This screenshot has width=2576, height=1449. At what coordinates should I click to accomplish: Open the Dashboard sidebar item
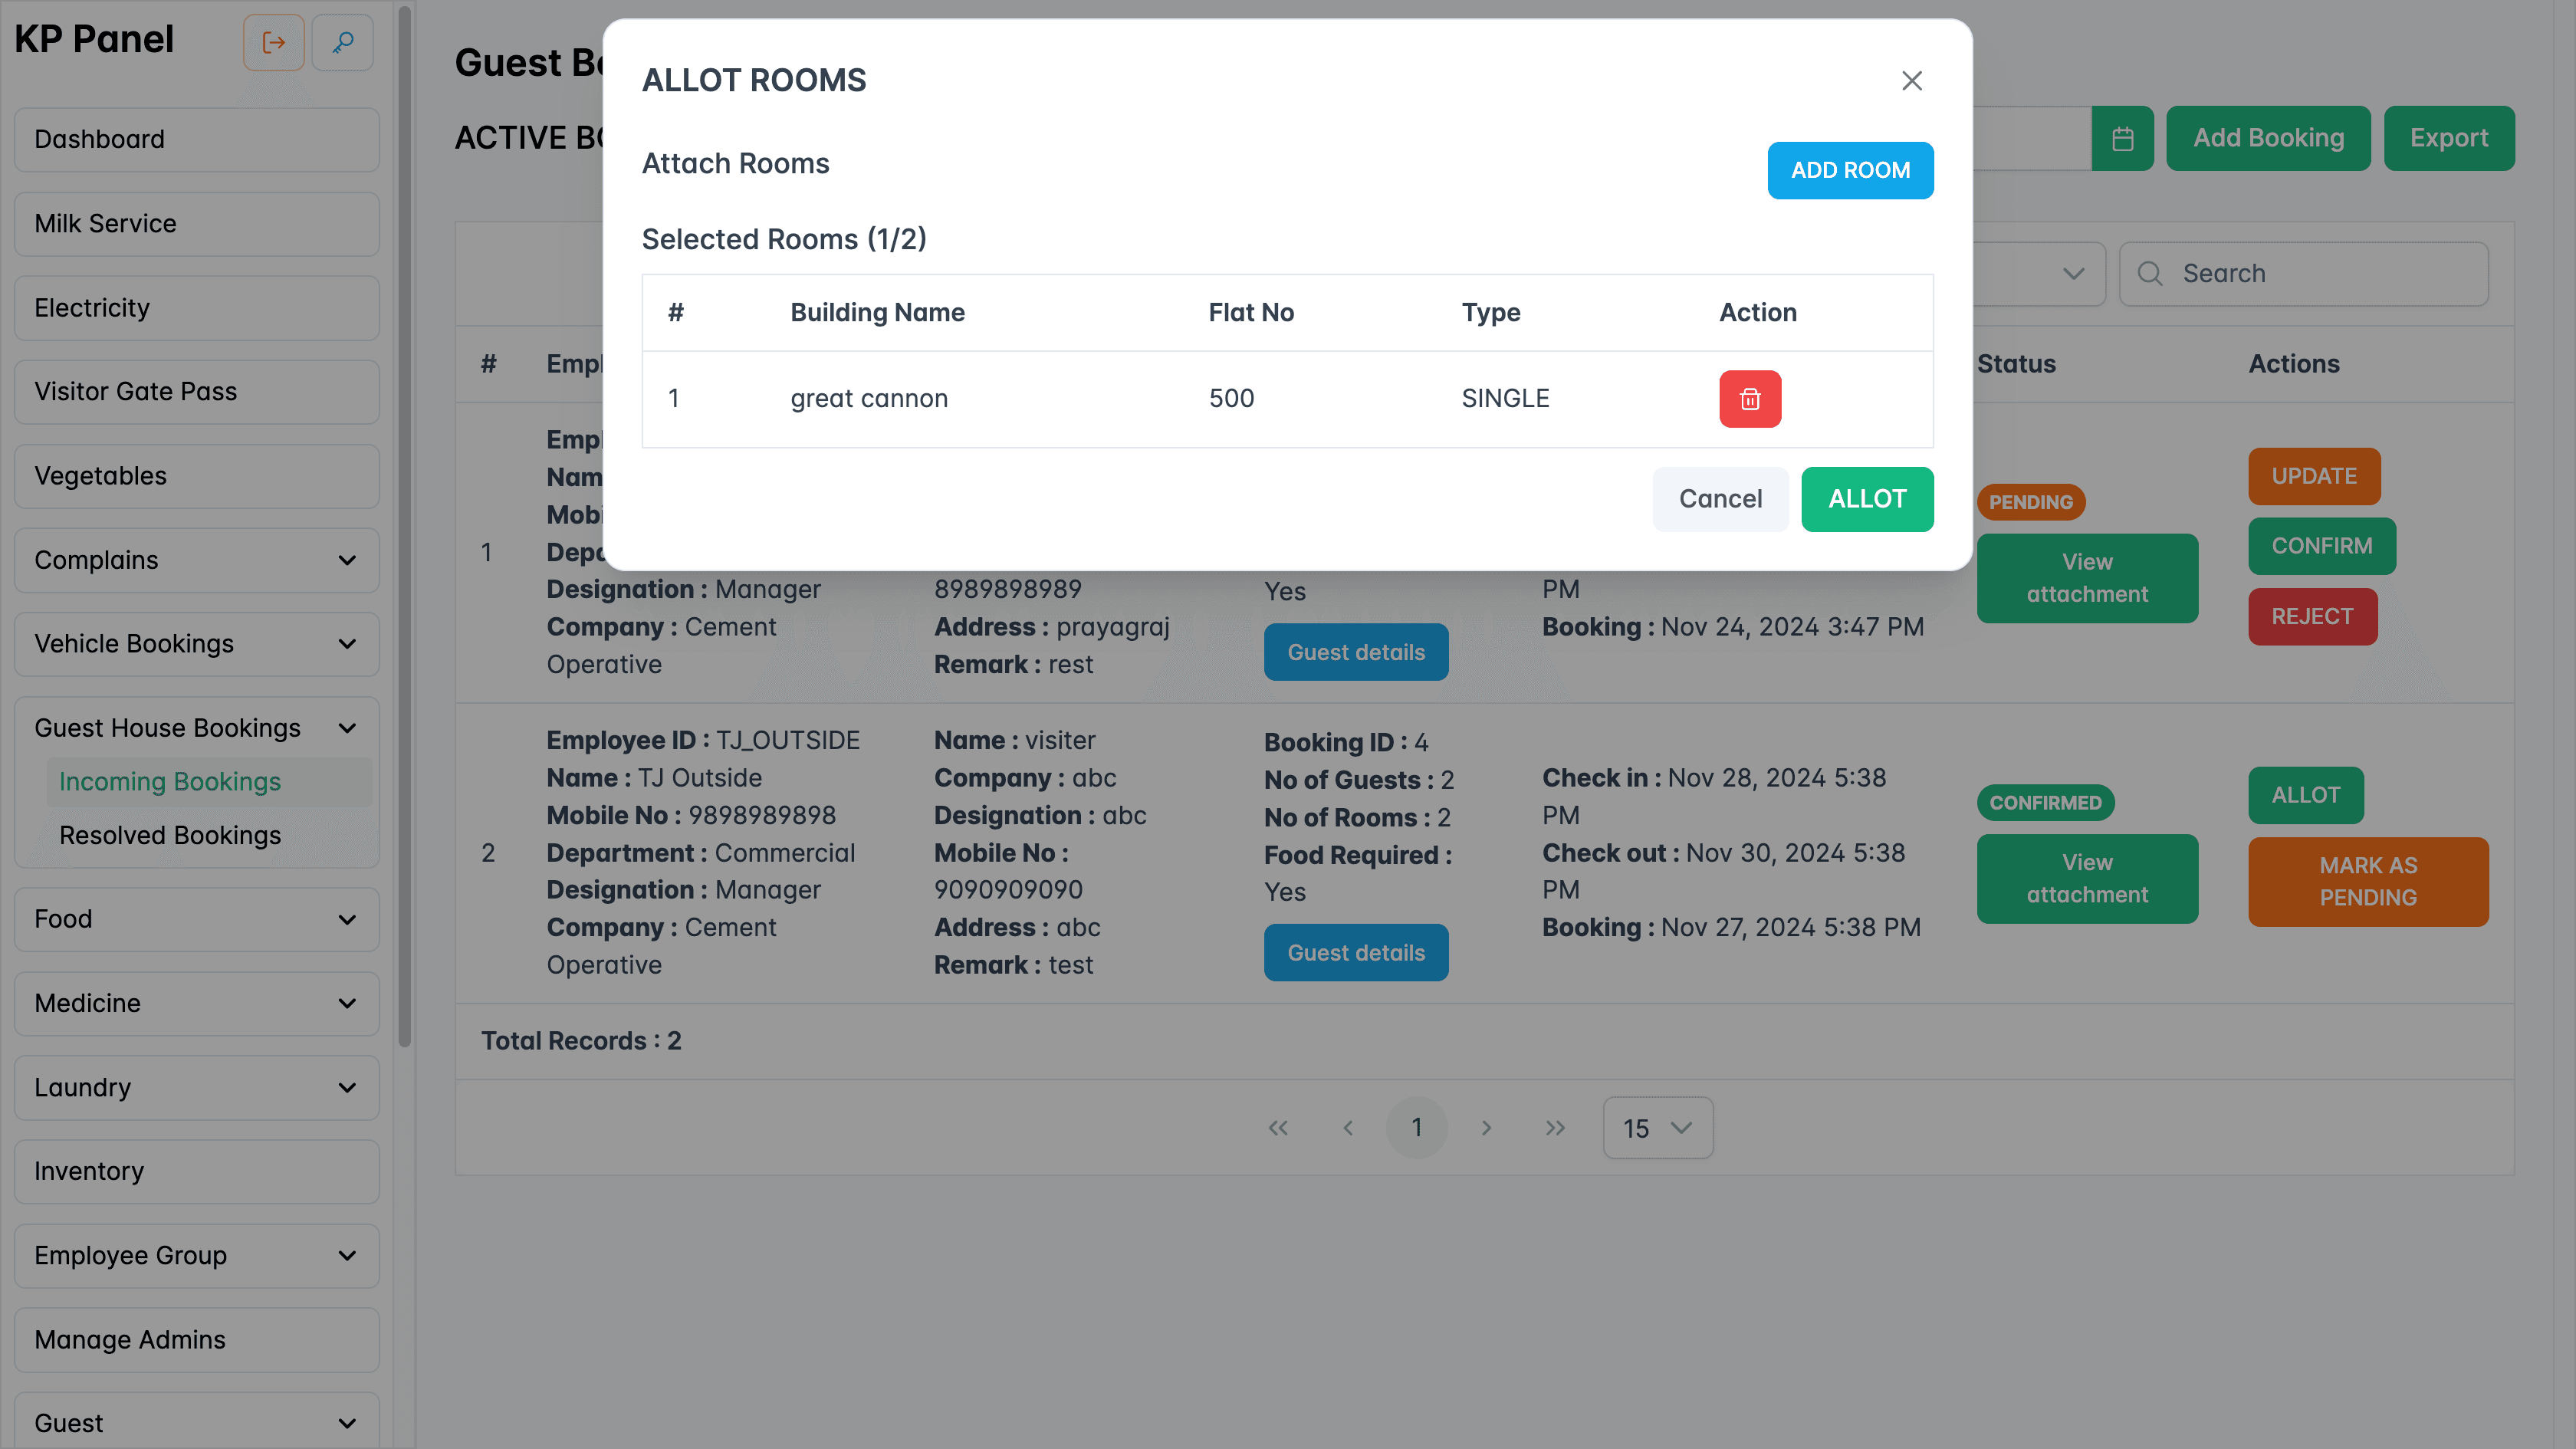coord(196,139)
